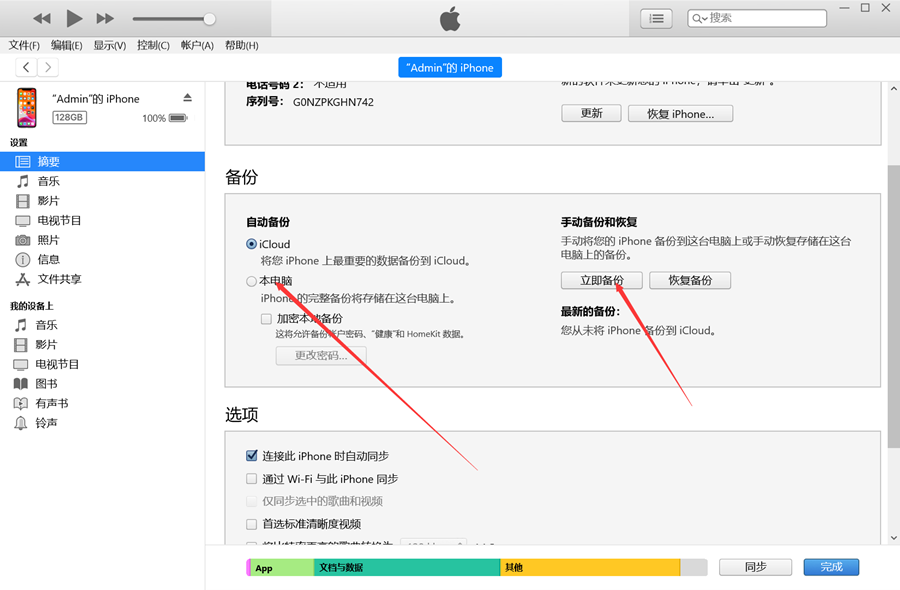Uncheck 连接此 iPhone 时自动同步
The height and width of the screenshot is (590, 900).
click(x=251, y=456)
